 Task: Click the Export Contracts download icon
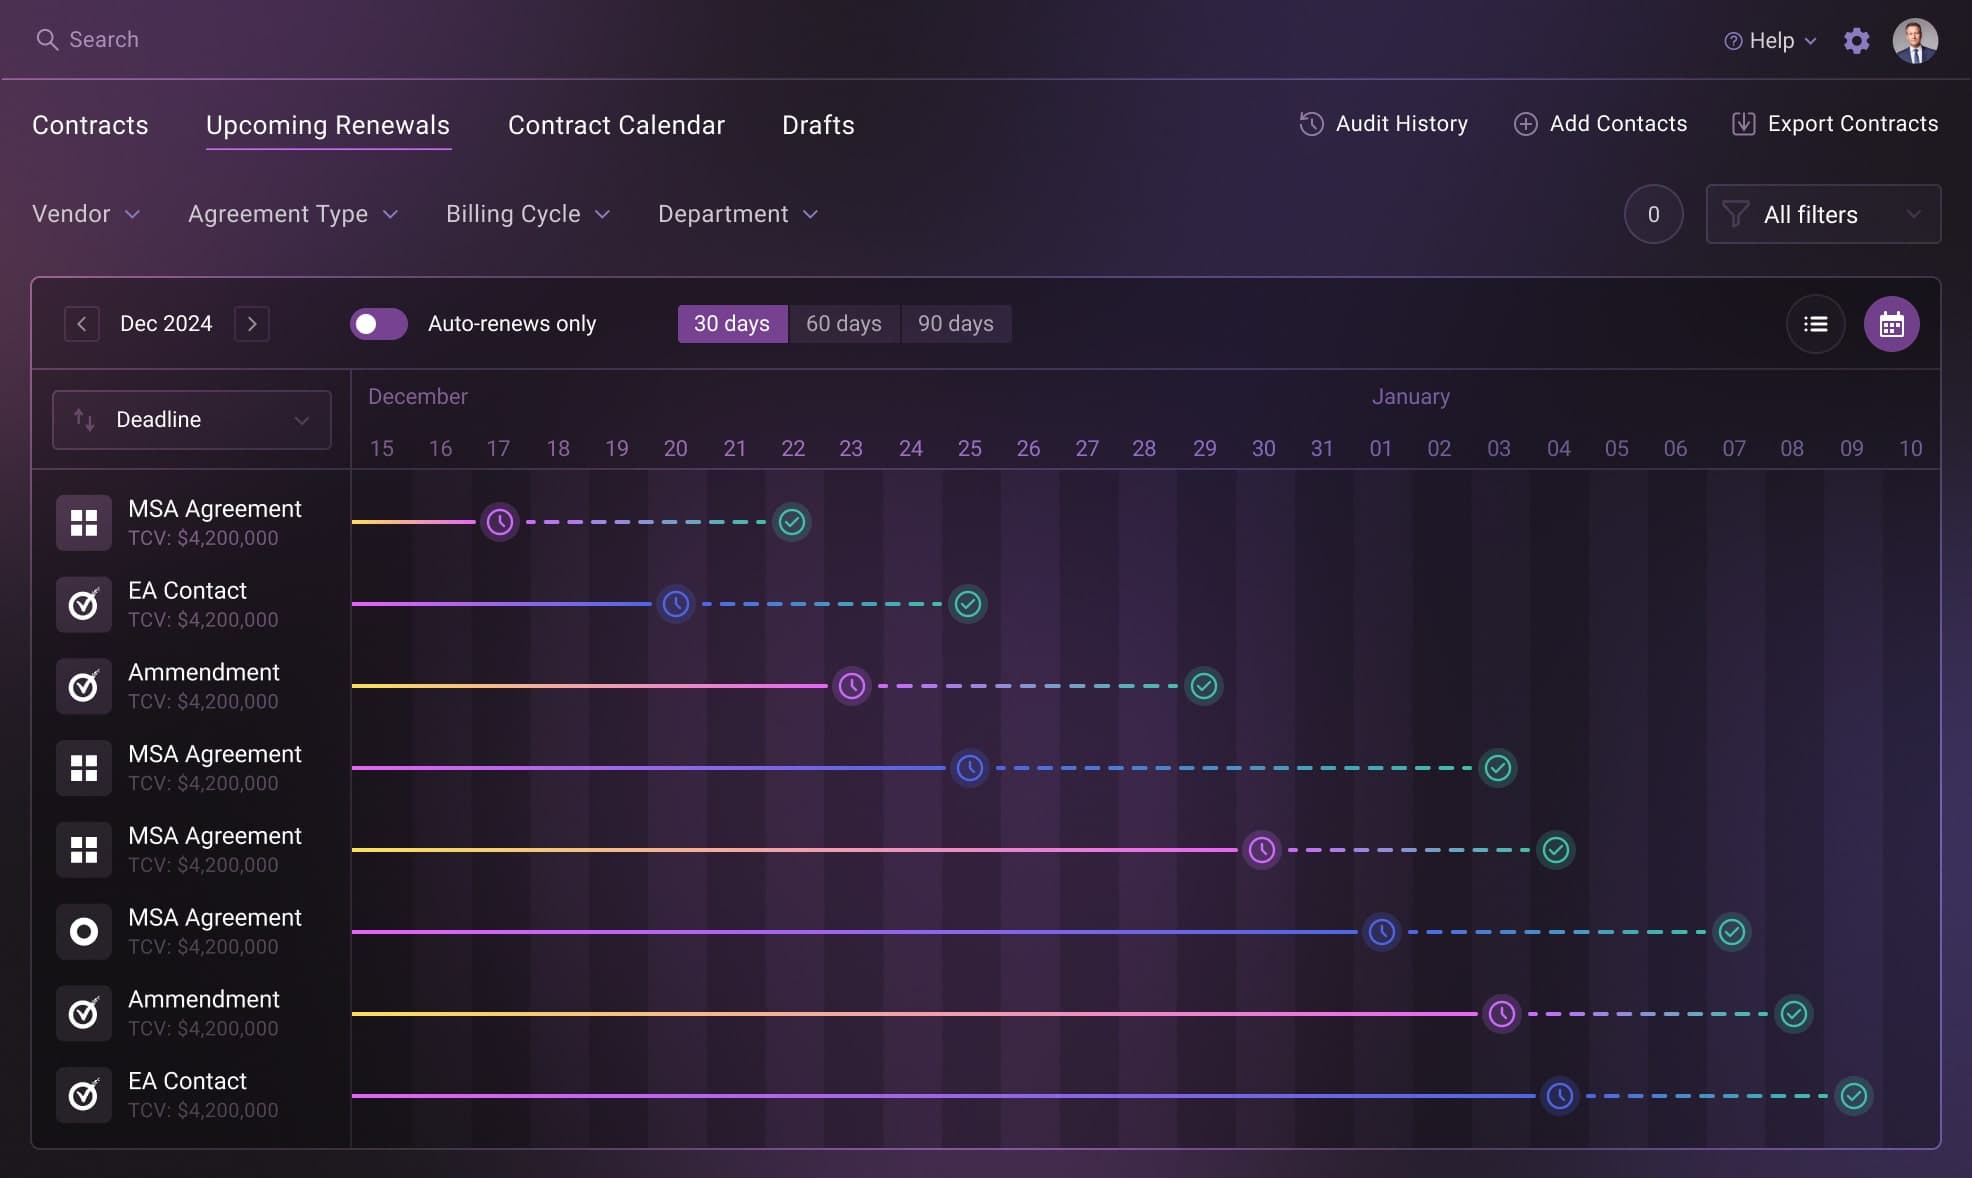(1743, 124)
